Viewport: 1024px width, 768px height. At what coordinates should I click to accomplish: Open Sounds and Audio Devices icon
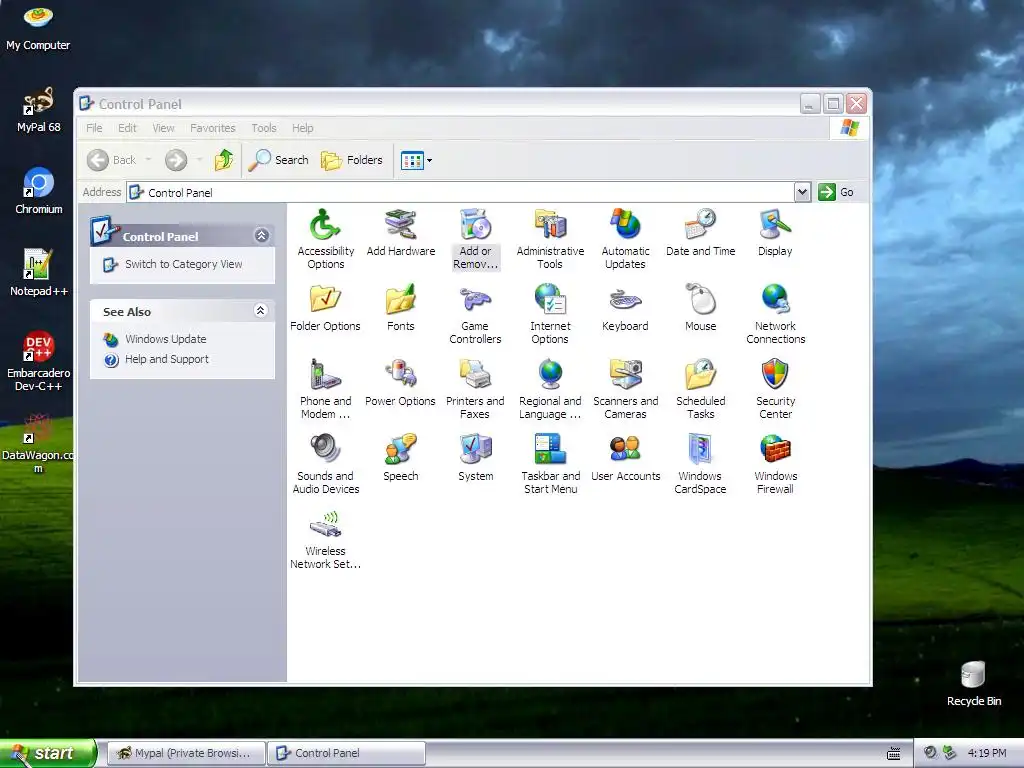(x=325, y=464)
